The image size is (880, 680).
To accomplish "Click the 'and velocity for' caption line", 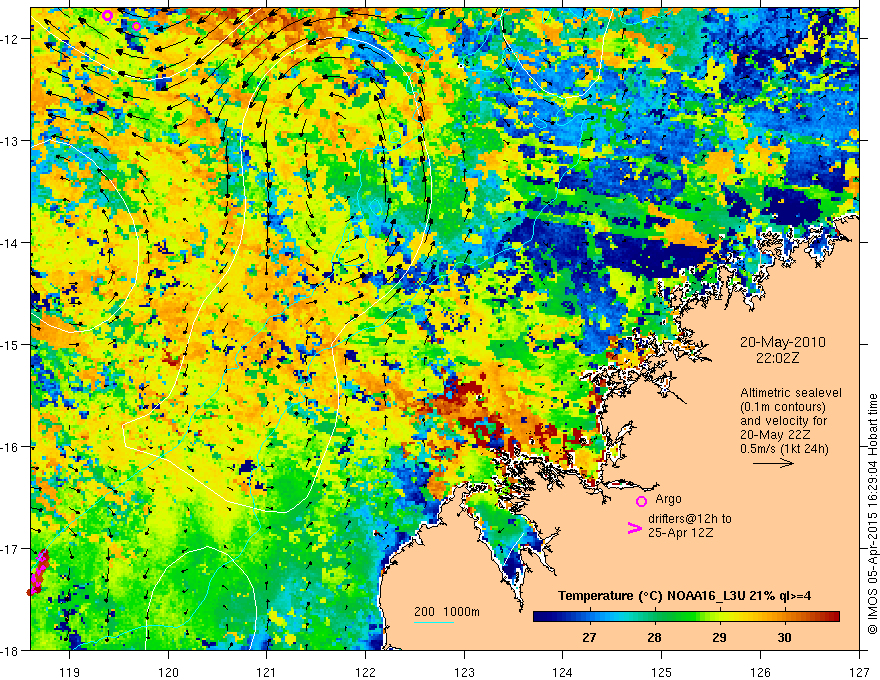I will pos(783,421).
